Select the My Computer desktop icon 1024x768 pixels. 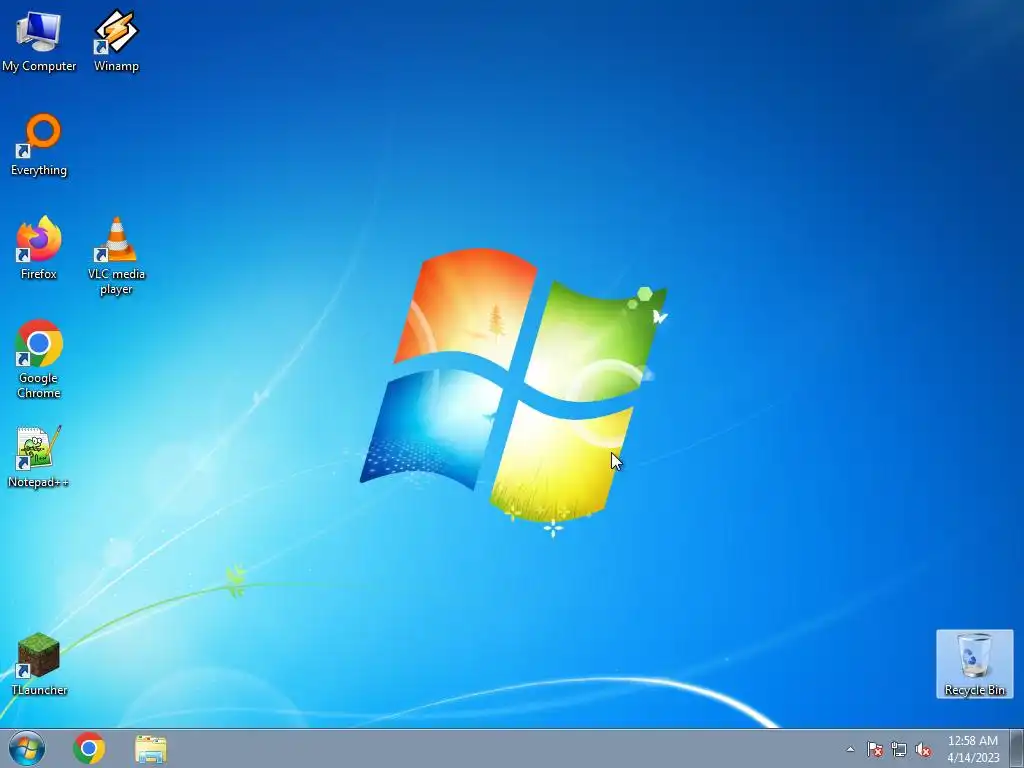click(x=39, y=40)
